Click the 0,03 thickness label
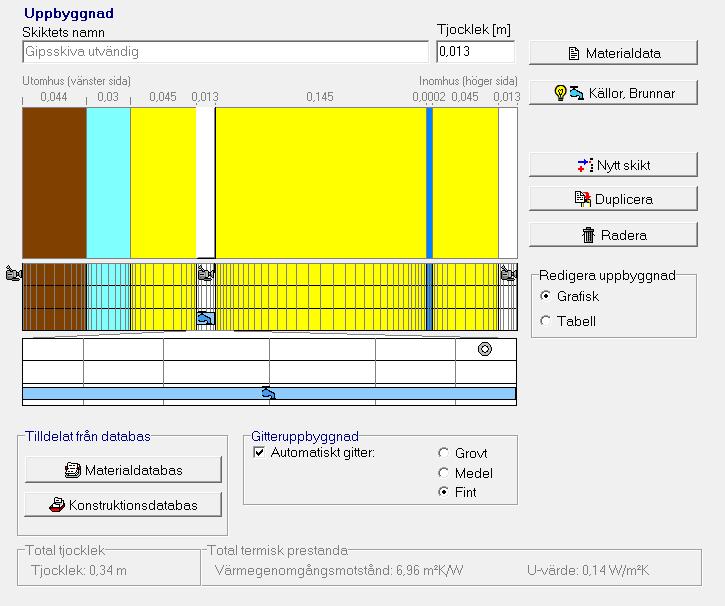The image size is (725, 606). [108, 97]
